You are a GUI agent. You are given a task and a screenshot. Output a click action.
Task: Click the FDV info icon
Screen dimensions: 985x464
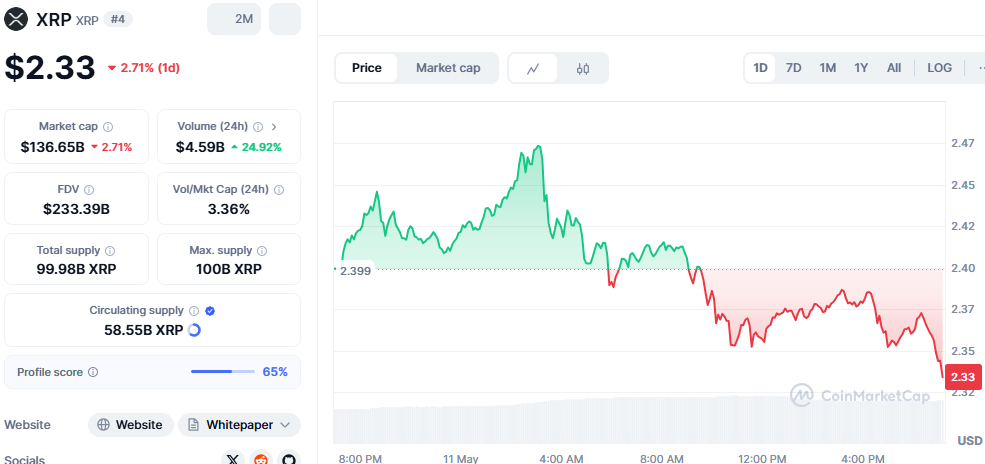[89, 189]
